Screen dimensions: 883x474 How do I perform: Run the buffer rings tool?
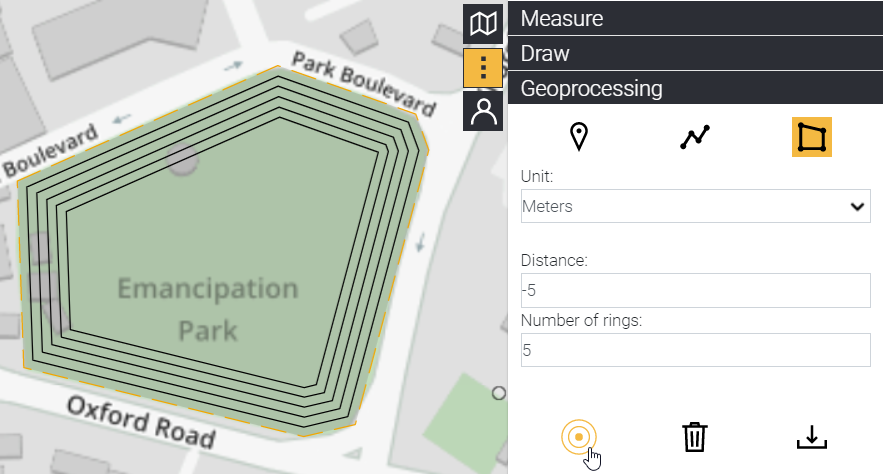[579, 437]
